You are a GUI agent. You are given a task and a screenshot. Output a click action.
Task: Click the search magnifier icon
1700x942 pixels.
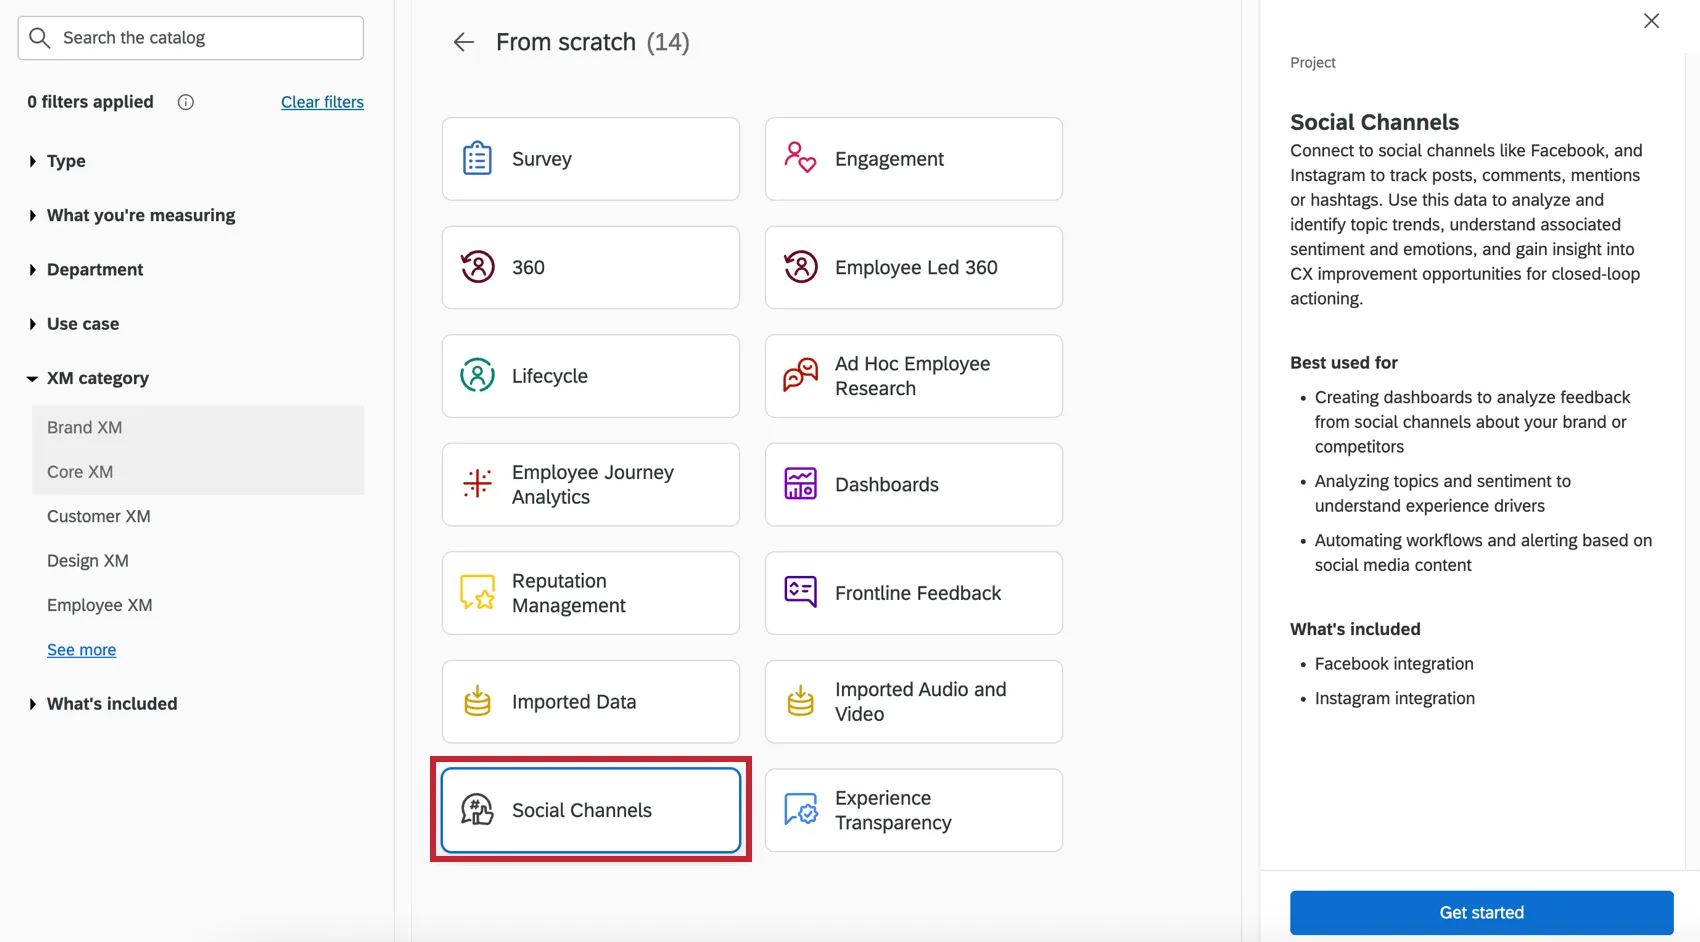click(40, 37)
